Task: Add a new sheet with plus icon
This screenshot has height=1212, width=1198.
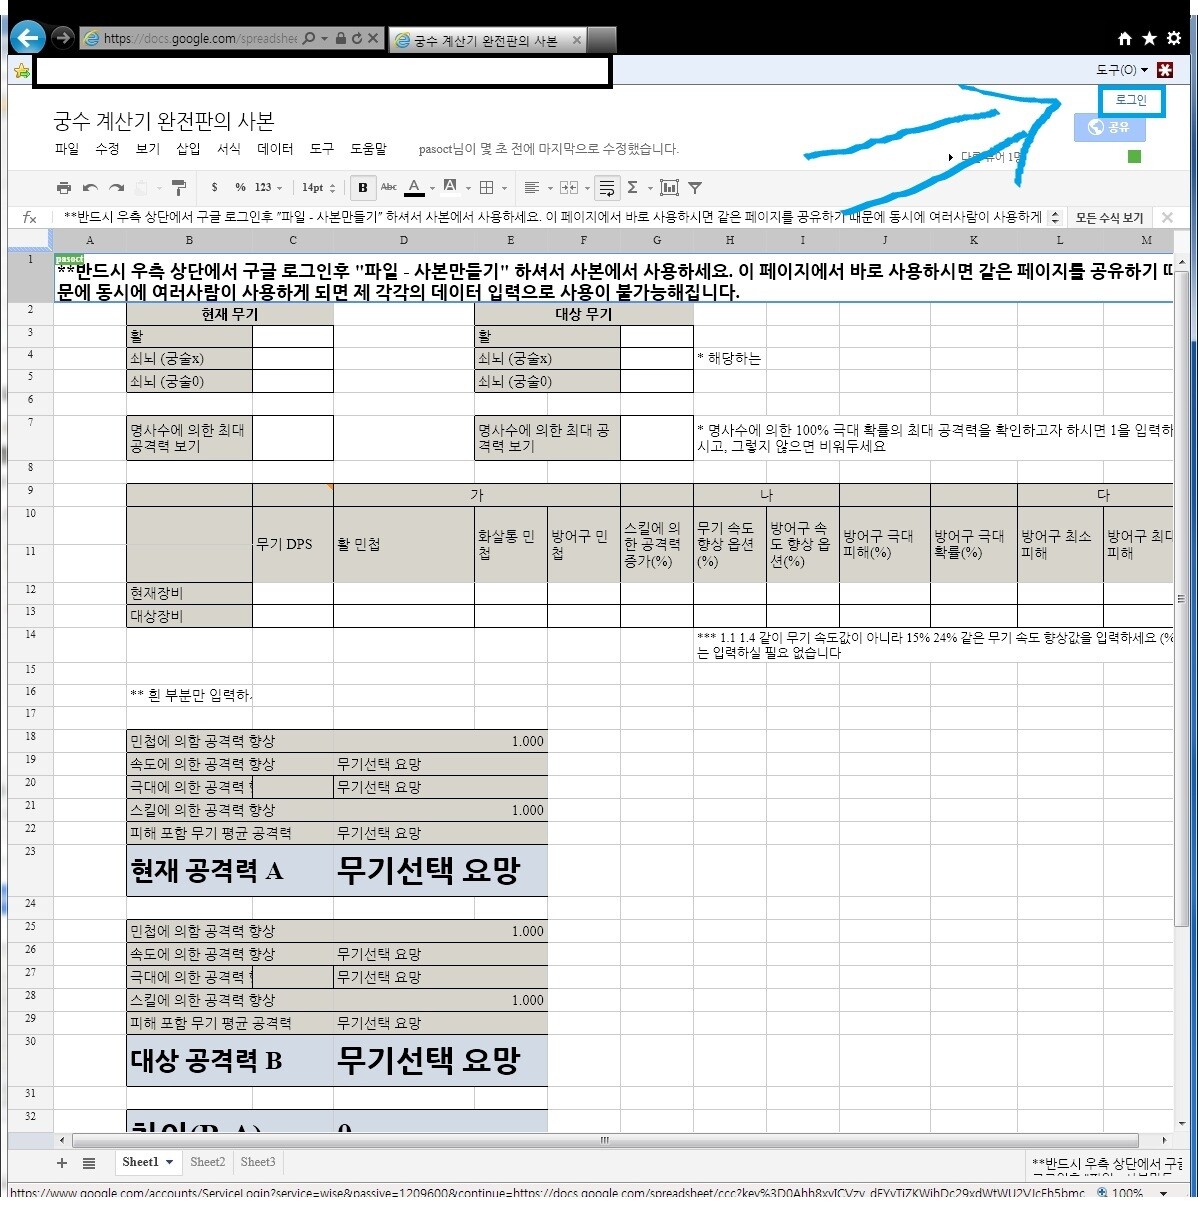Action: point(62,1163)
